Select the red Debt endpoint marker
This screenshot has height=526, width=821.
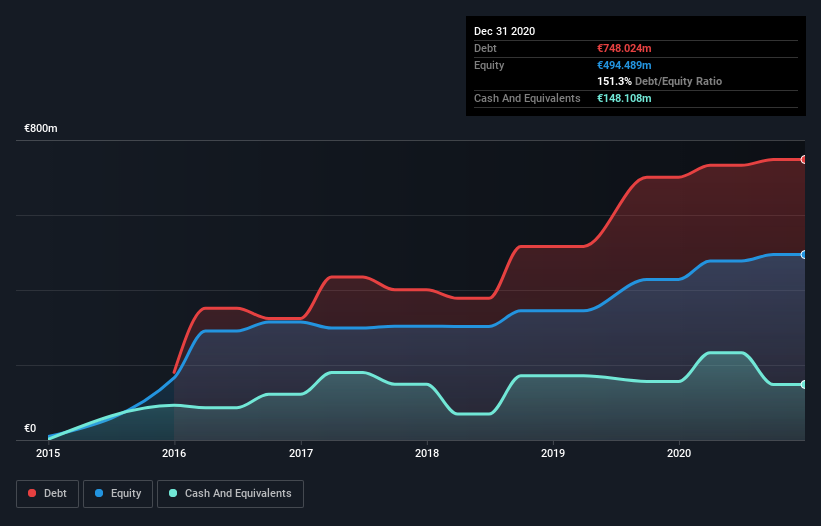tap(804, 160)
